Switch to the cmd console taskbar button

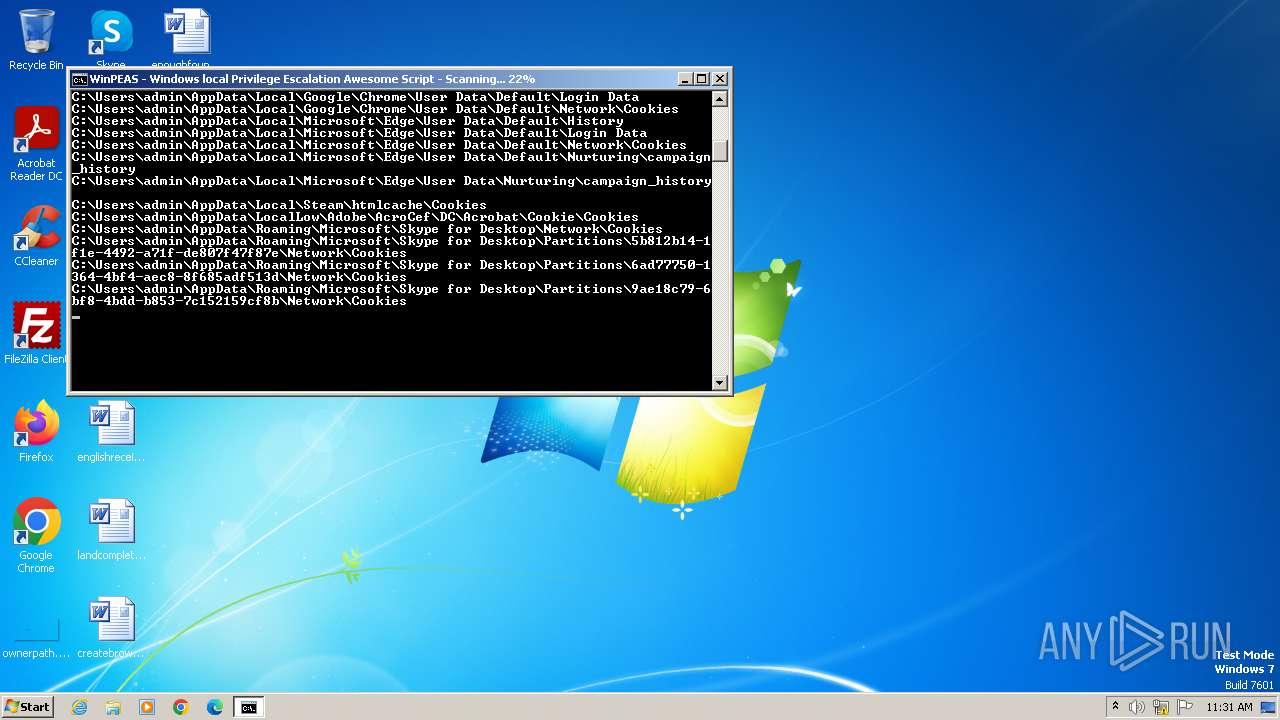pos(248,707)
